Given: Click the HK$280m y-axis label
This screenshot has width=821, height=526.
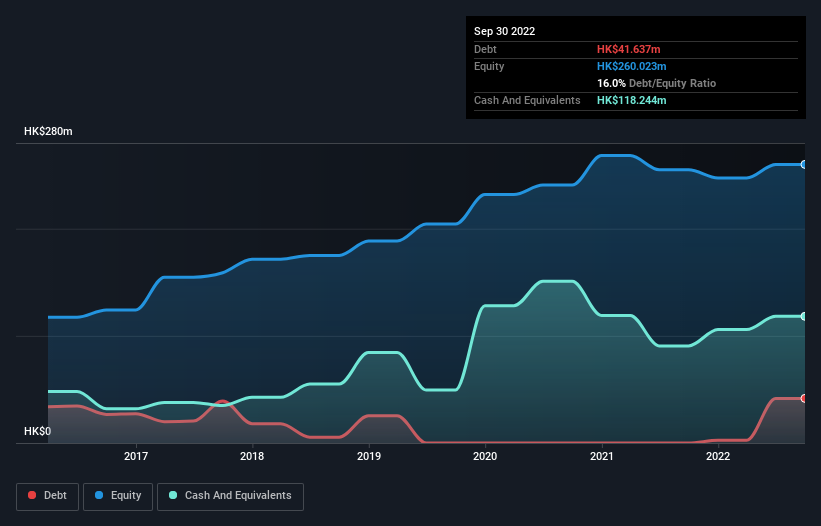Looking at the screenshot, I should click(48, 131).
